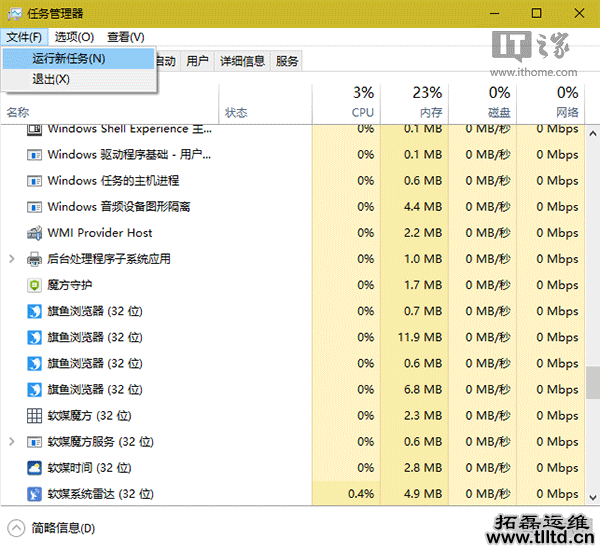The height and width of the screenshot is (551, 600).
Task: Click the Windows 音频设备图形隔离 icon
Action: coord(34,207)
